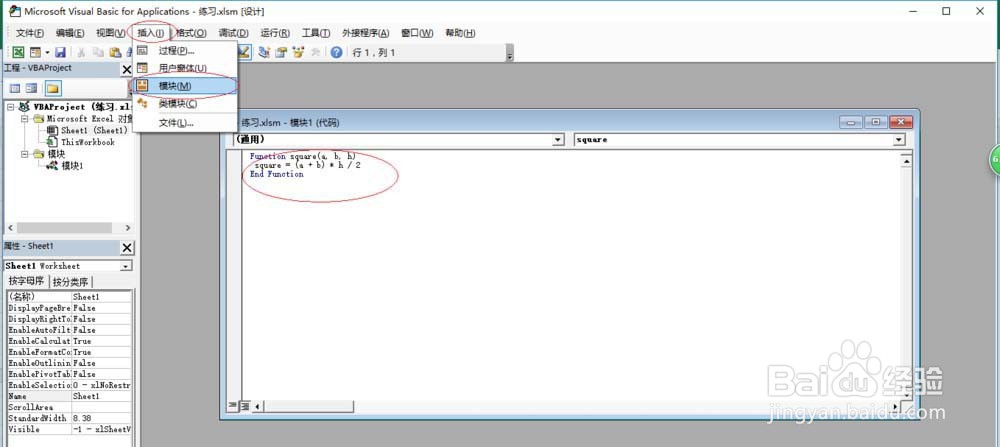
Task: Click the Copy toolbar icon
Action: pyautogui.click(x=98, y=53)
